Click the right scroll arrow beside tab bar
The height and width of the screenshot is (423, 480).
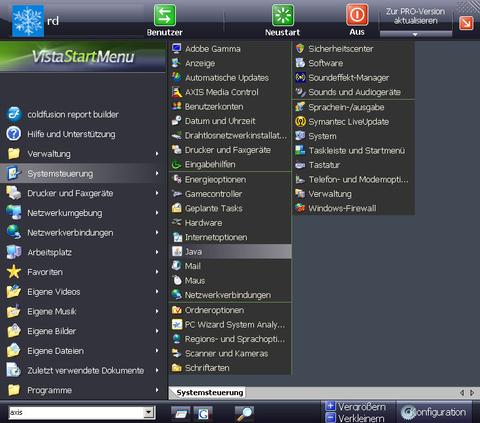(472, 393)
